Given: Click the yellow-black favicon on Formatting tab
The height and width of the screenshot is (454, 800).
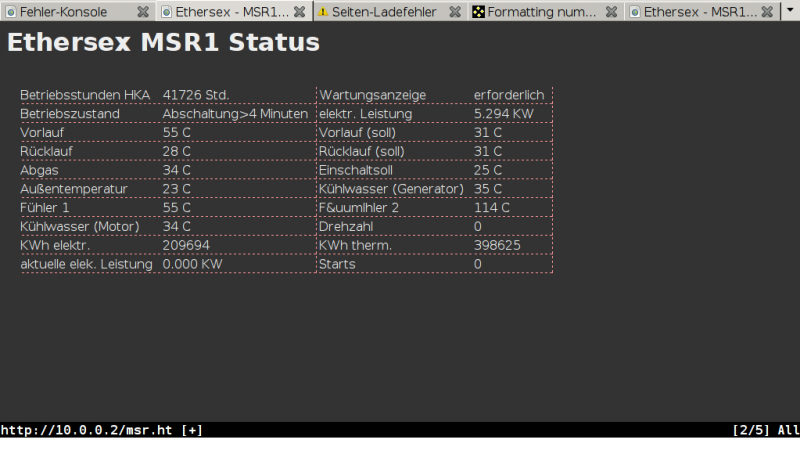Looking at the screenshot, I should coord(479,12).
